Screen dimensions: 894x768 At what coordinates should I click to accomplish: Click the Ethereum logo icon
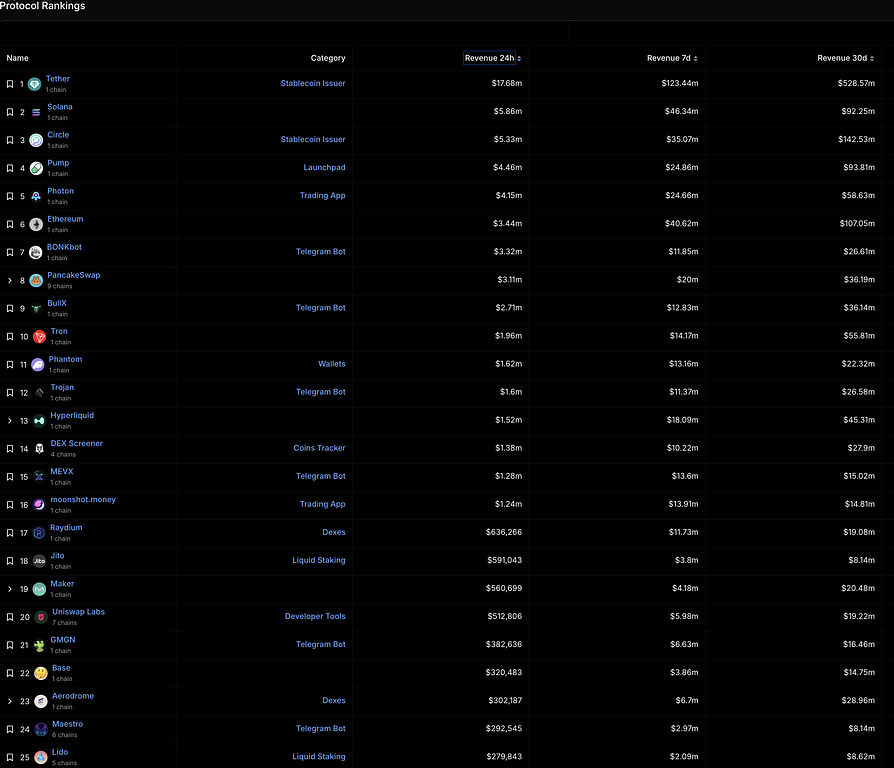[x=37, y=224]
